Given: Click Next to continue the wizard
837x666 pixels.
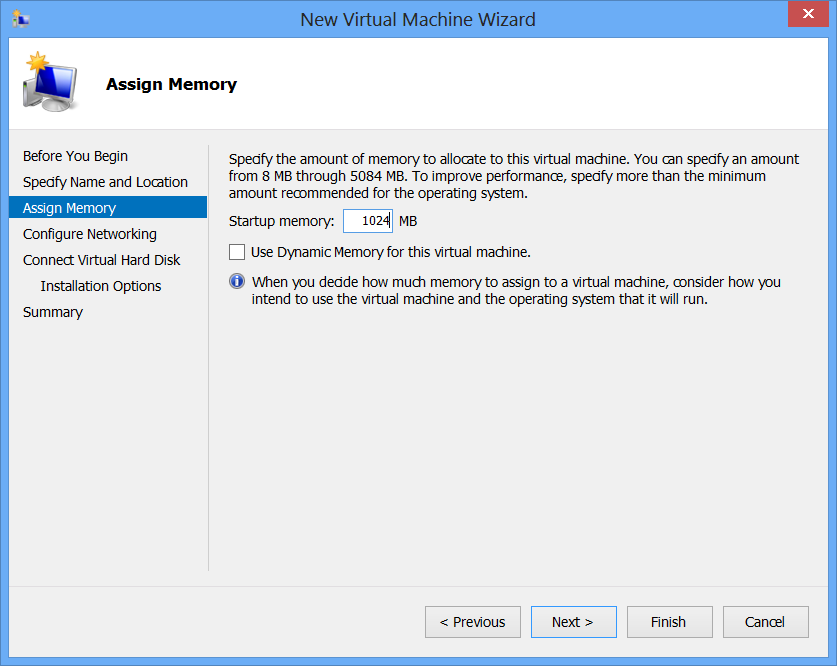Looking at the screenshot, I should 573,622.
